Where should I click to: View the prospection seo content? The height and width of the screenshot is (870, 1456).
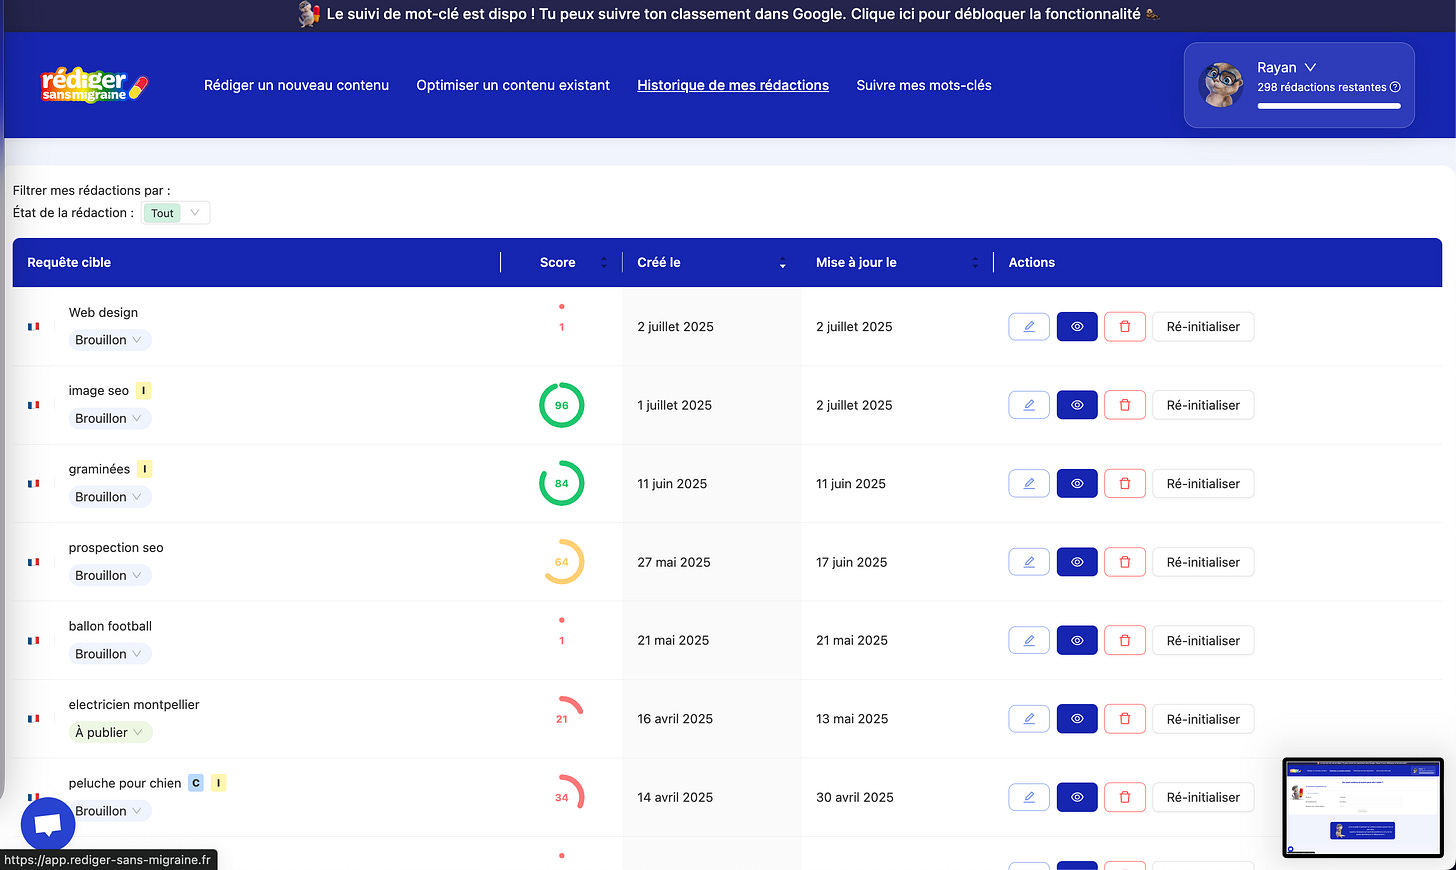click(1077, 562)
